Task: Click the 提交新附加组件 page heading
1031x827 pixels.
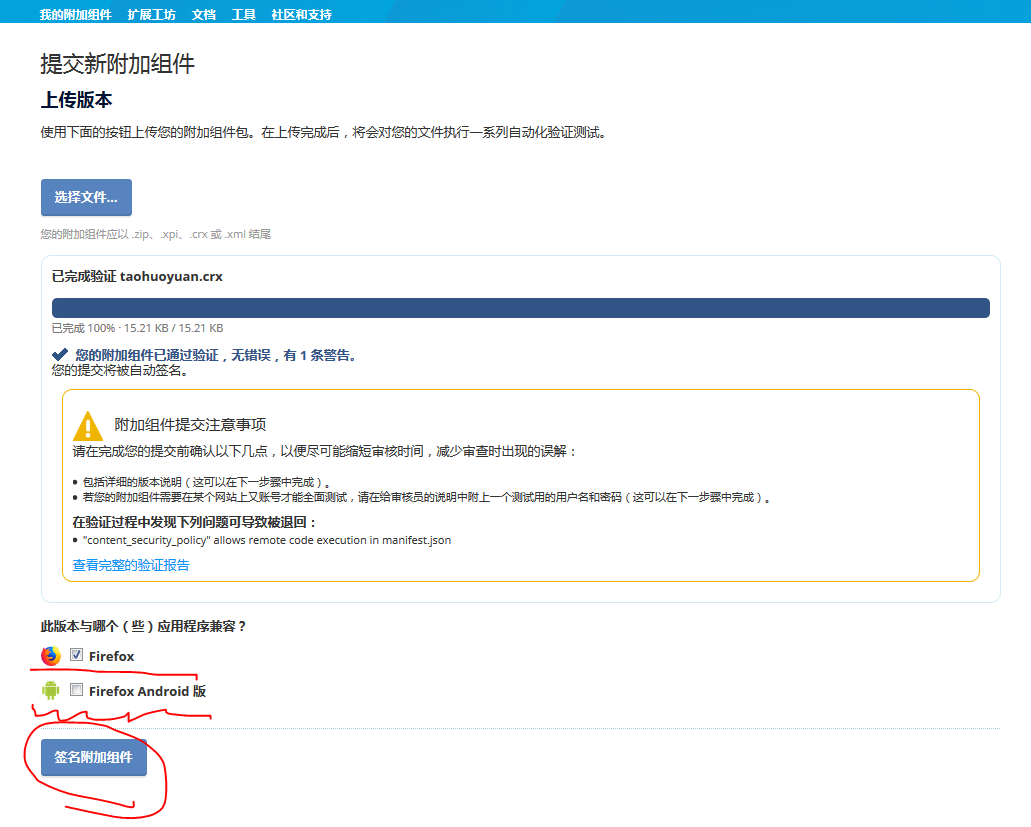Action: tap(117, 65)
